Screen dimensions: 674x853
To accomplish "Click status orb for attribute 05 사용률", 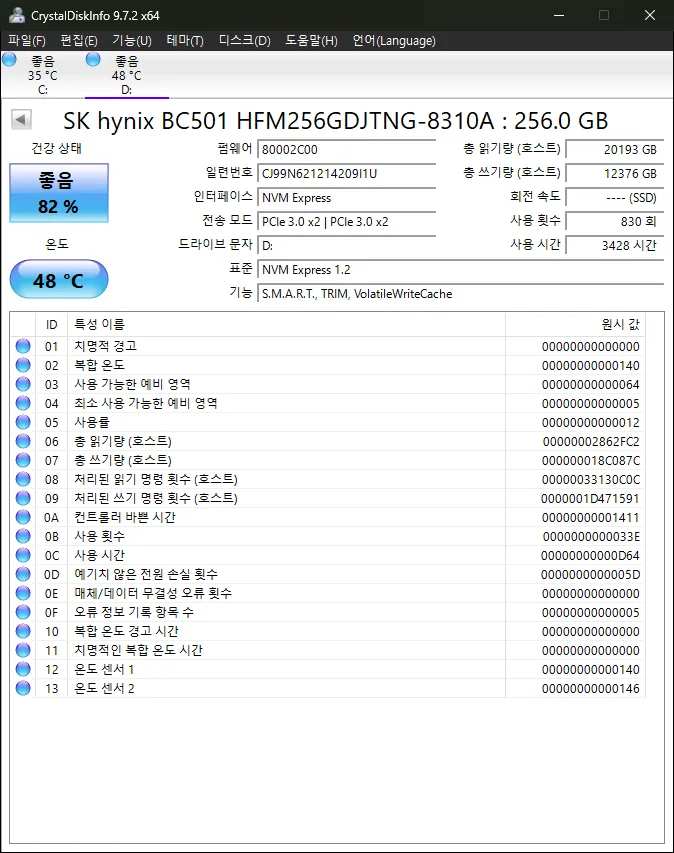I will pyautogui.click(x=23, y=422).
